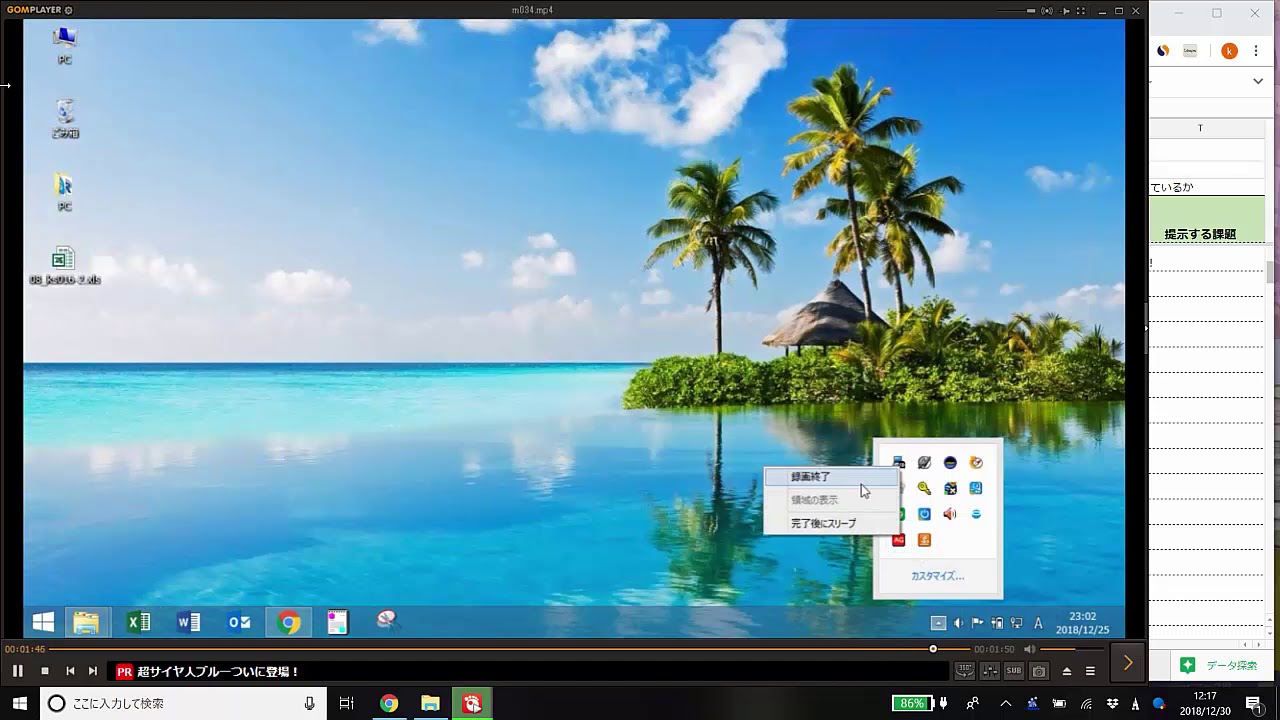This screenshot has width=1280, height=720.
Task: Click the video seek bar timeline
Action: pos(500,649)
